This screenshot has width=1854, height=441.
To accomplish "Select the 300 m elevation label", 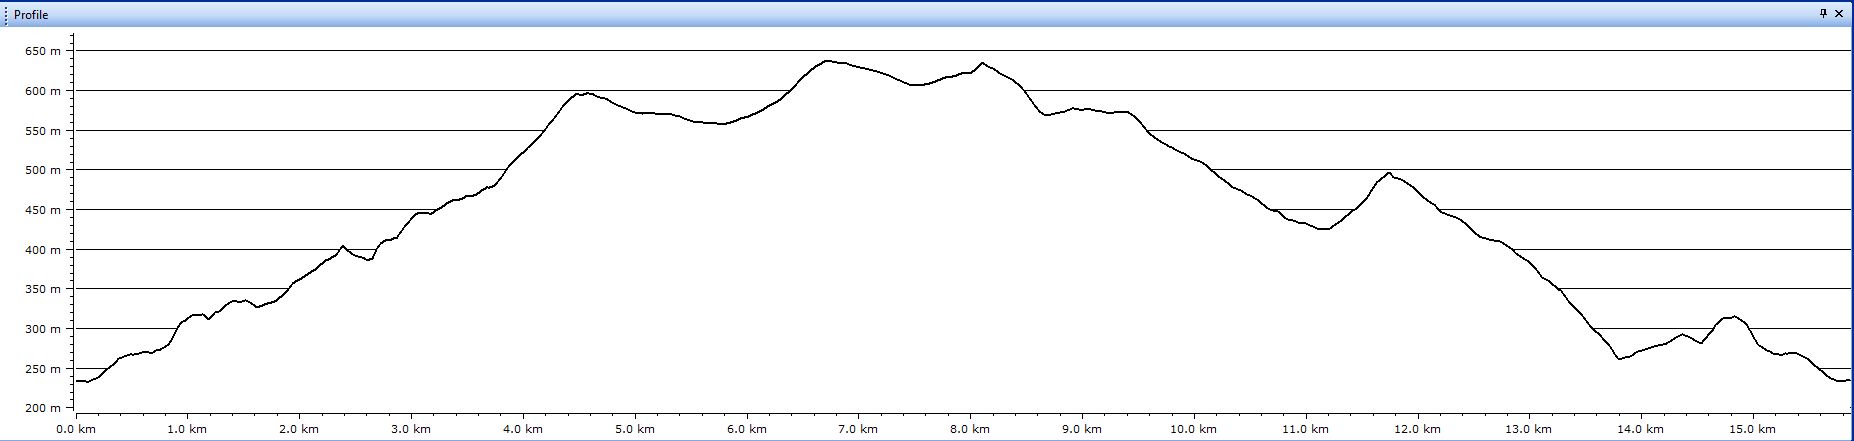I will (x=43, y=329).
